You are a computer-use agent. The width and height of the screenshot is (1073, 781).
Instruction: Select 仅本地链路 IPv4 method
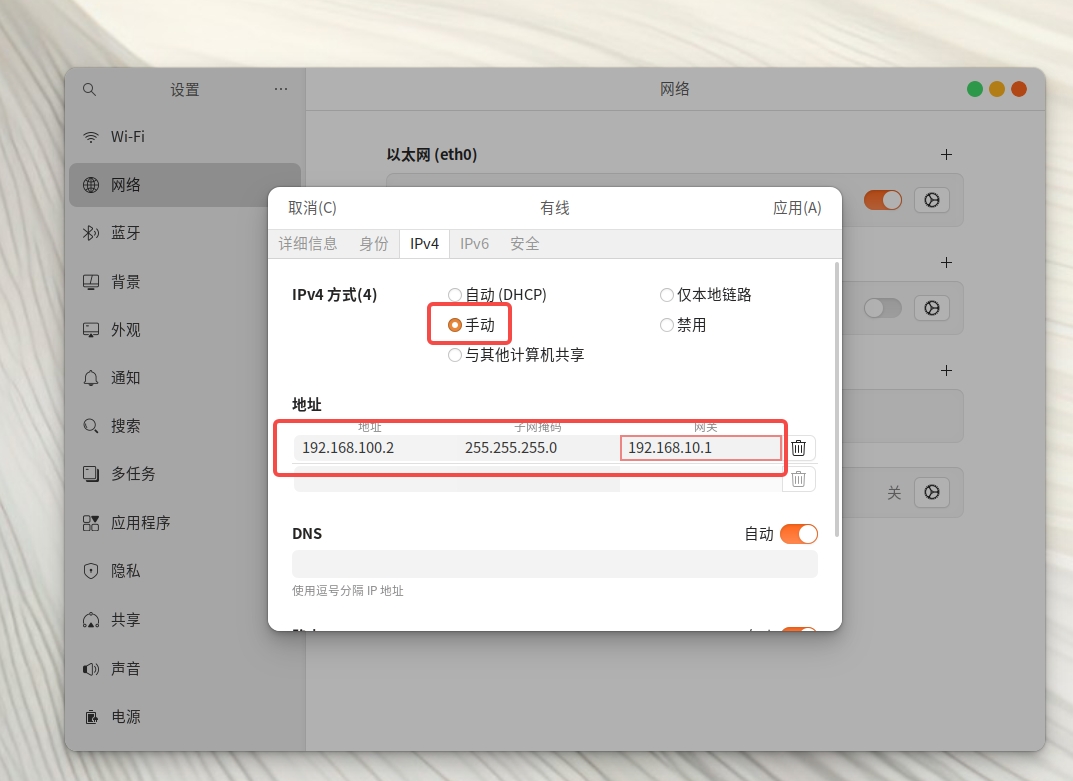706,295
